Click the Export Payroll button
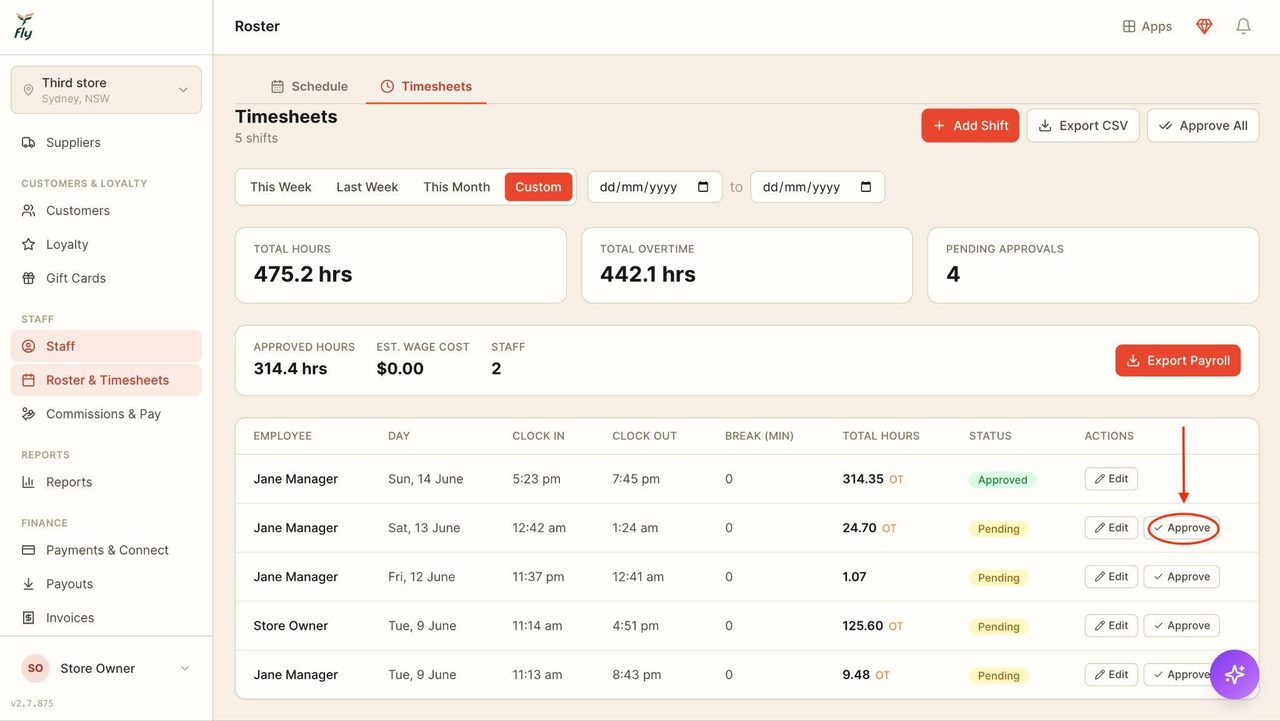 [1178, 361]
